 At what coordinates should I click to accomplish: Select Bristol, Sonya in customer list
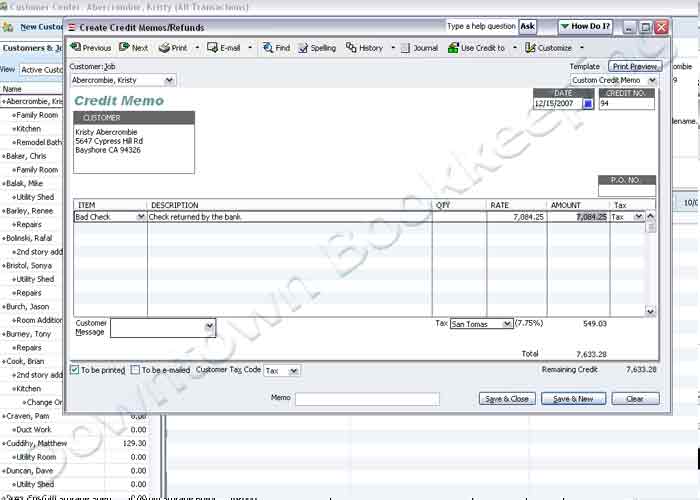coord(29,266)
